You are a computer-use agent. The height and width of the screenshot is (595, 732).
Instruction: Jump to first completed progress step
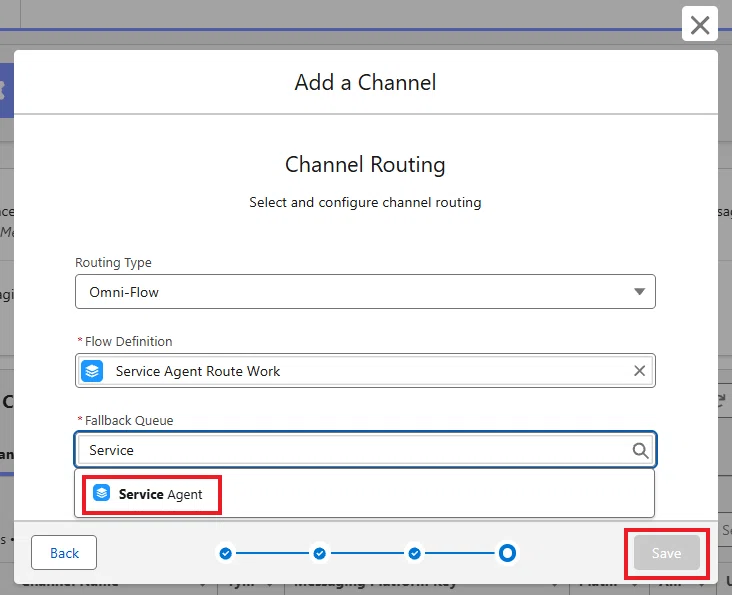click(x=225, y=553)
